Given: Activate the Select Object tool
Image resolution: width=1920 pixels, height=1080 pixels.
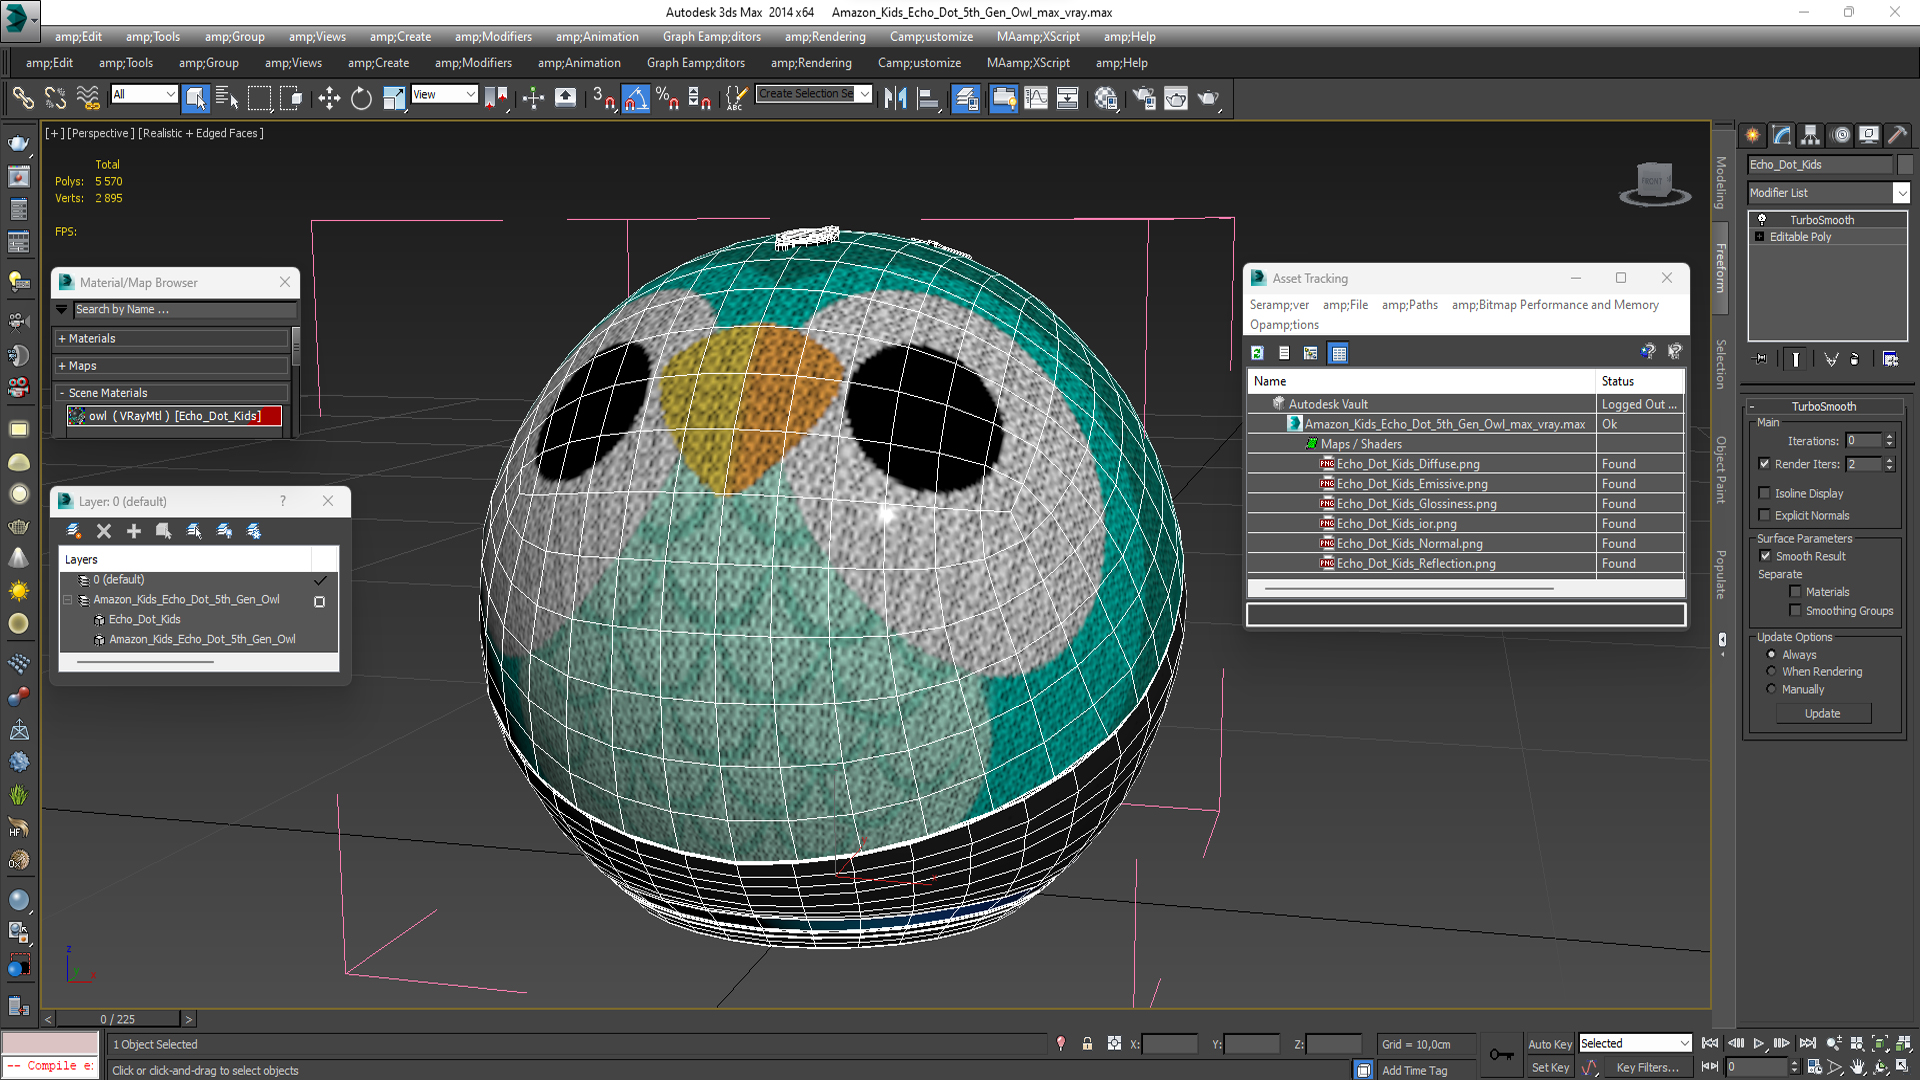Looking at the screenshot, I should pyautogui.click(x=195, y=97).
